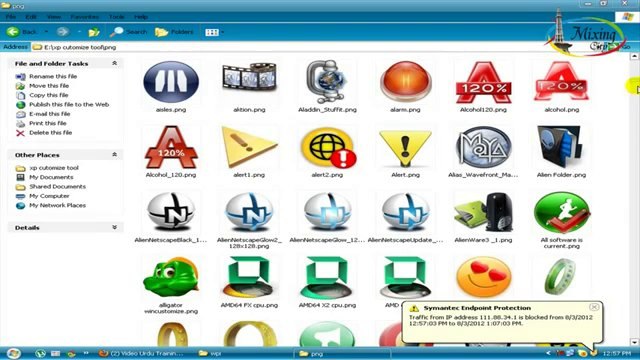This screenshot has width=640, height=360.
Task: Click Rename this file
Action: pos(53,76)
